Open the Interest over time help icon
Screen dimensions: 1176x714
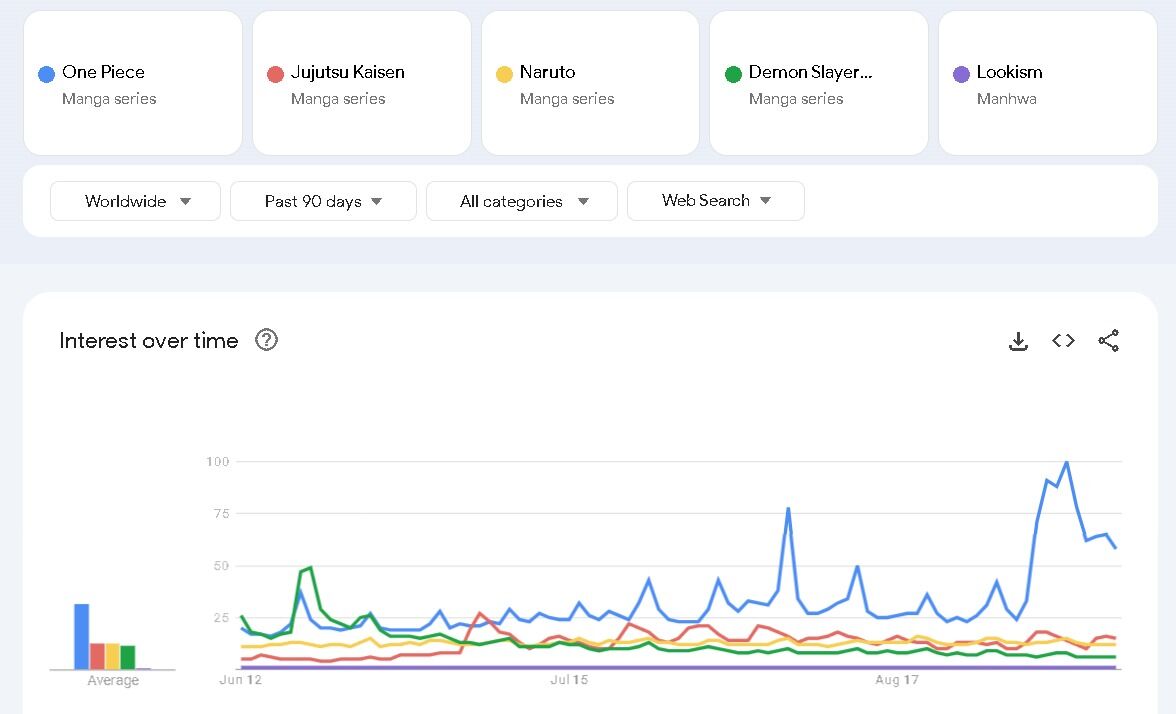(x=266, y=340)
